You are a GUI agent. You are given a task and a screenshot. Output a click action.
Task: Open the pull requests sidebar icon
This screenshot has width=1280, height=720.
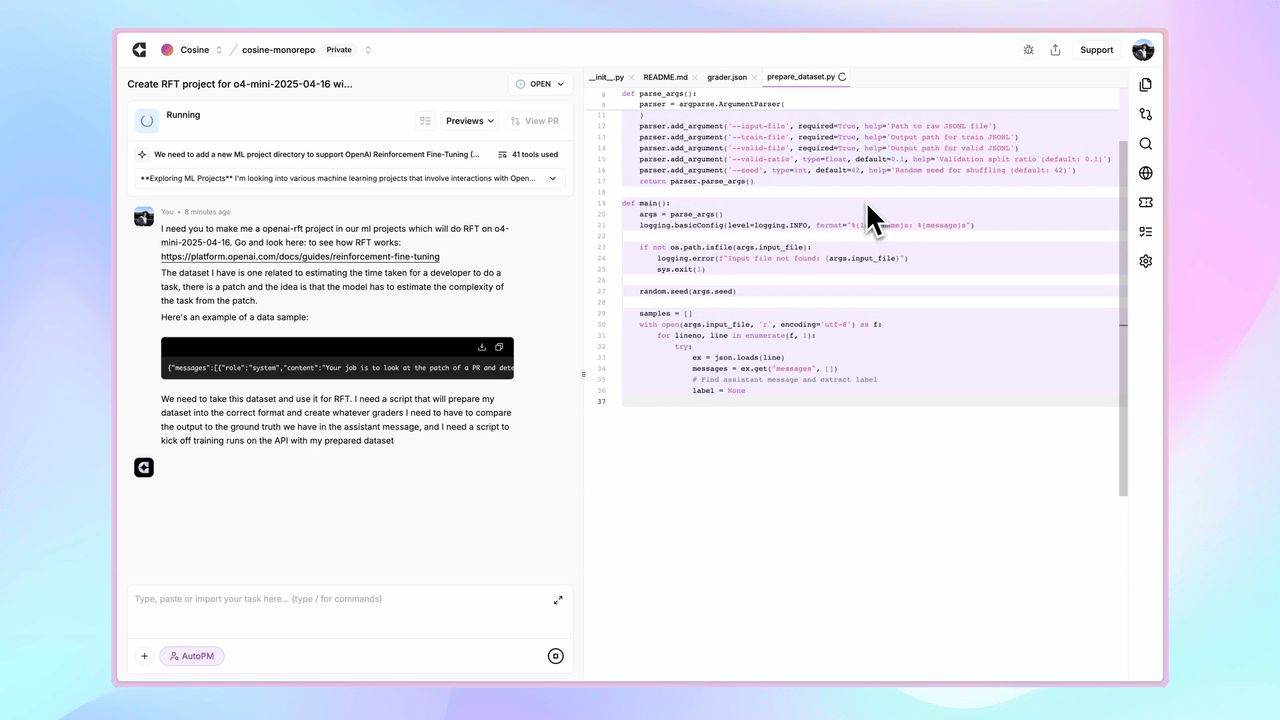[1145, 114]
